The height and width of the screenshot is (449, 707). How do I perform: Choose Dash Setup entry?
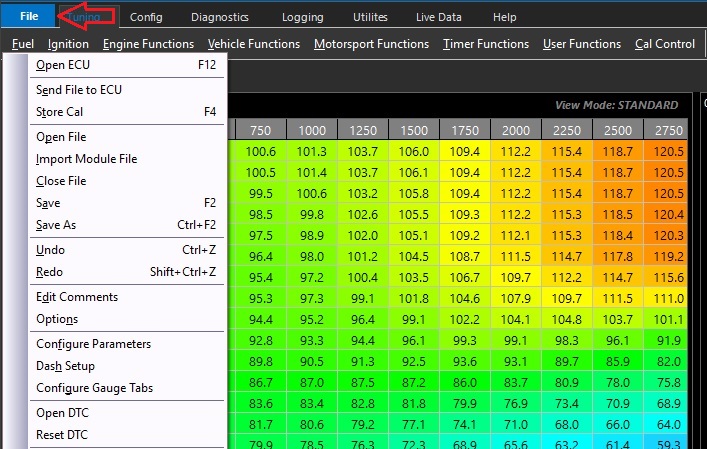click(65, 366)
